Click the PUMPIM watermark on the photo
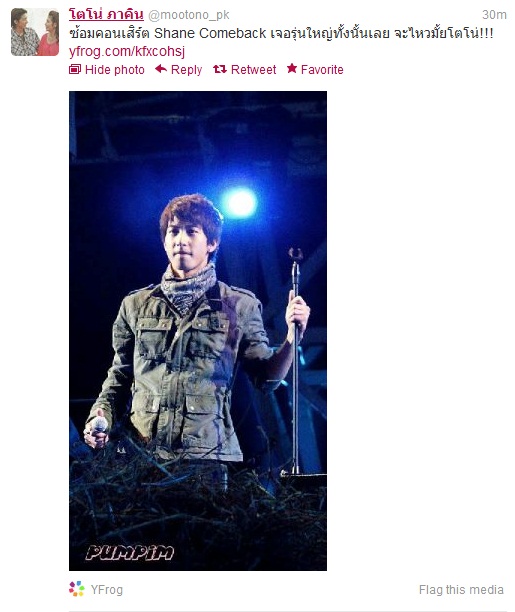This screenshot has height=612, width=515. tap(130, 553)
